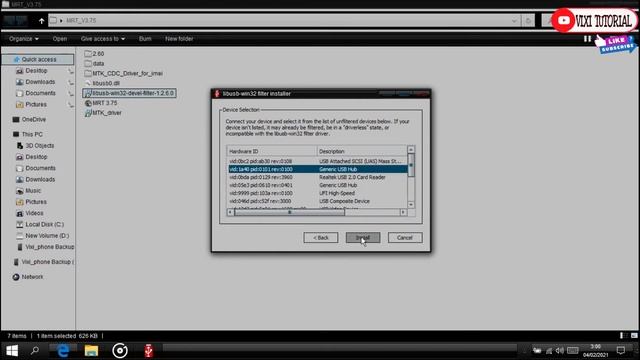Open Downloads under Quick access
The image size is (640, 360).
(x=40, y=82)
